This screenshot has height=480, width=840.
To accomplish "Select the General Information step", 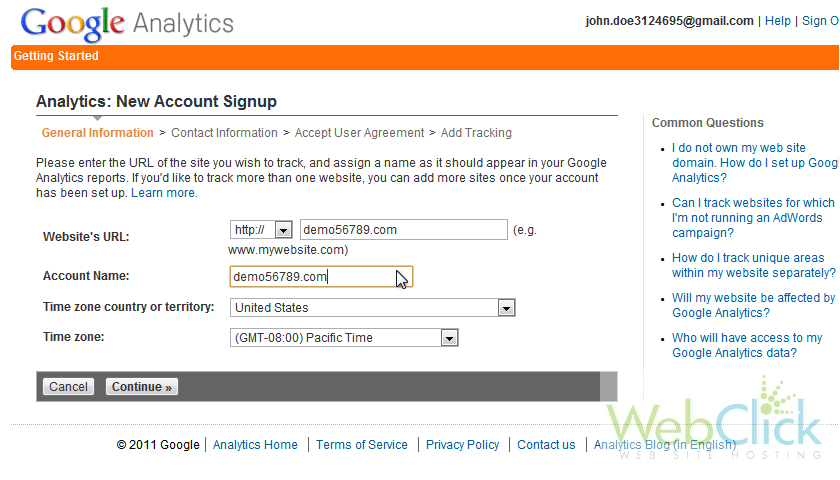I will 98,133.
